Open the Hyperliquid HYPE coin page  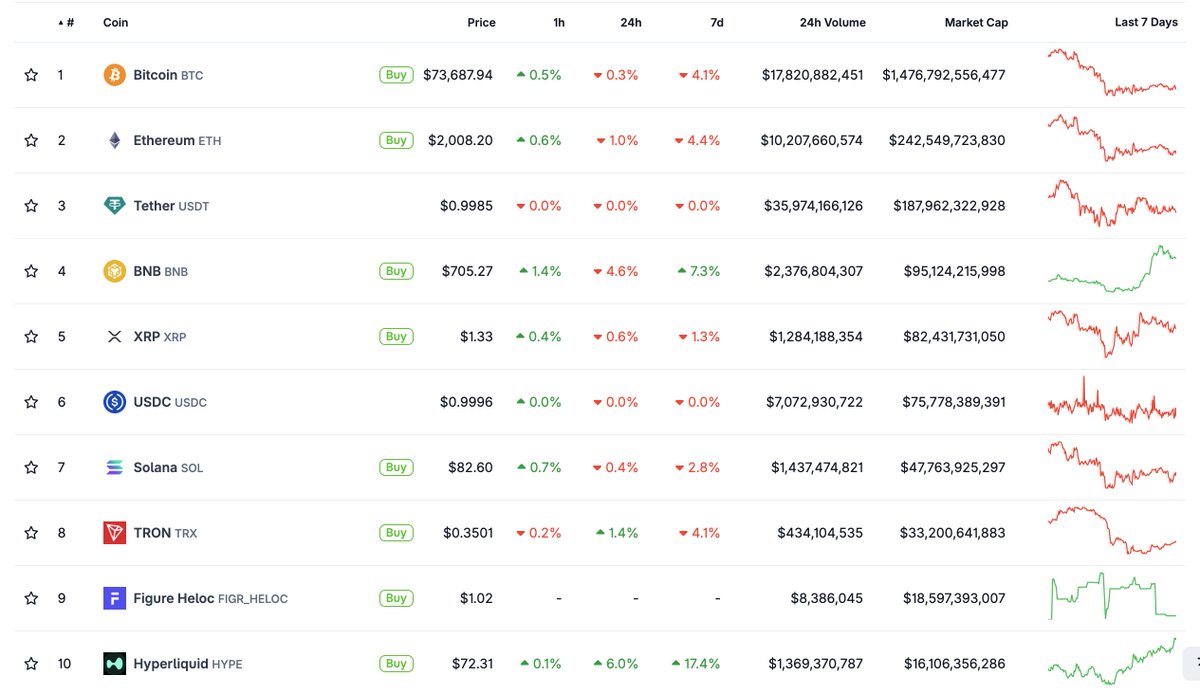188,664
